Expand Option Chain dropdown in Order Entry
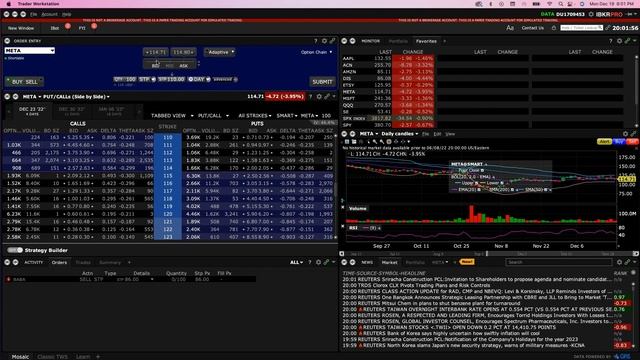 [316, 52]
